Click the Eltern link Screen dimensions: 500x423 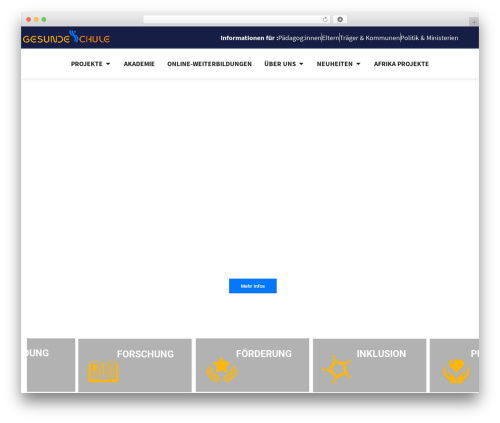tap(330, 38)
